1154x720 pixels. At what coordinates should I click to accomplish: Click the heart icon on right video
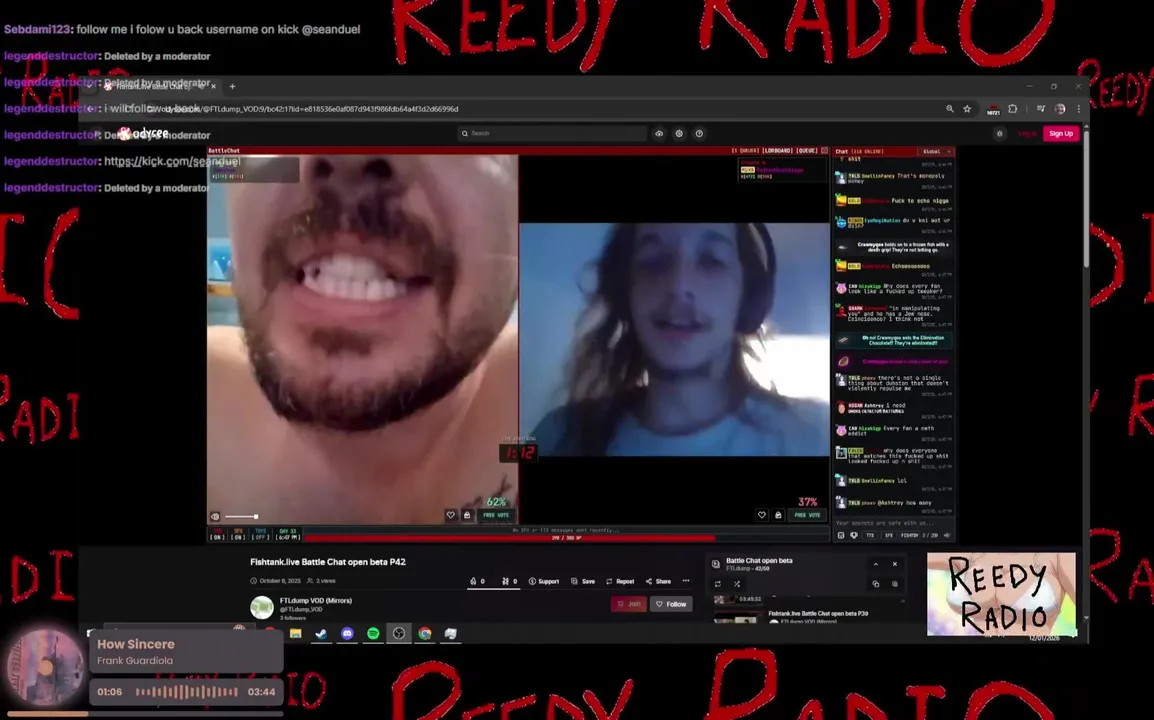[762, 515]
